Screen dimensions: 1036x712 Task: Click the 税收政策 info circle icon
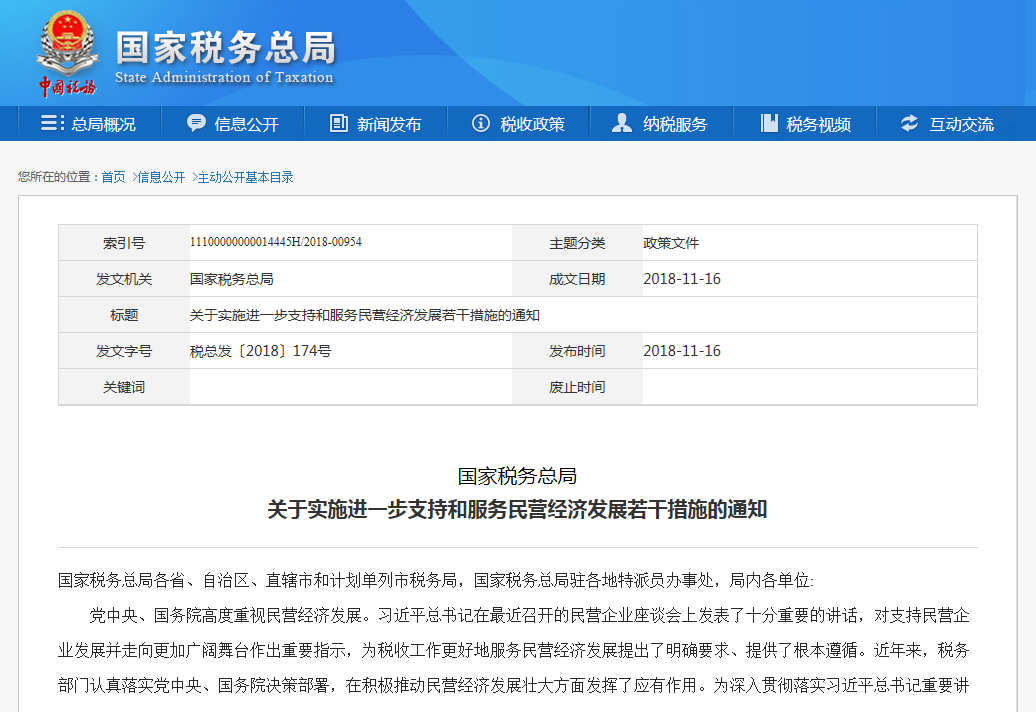click(481, 123)
